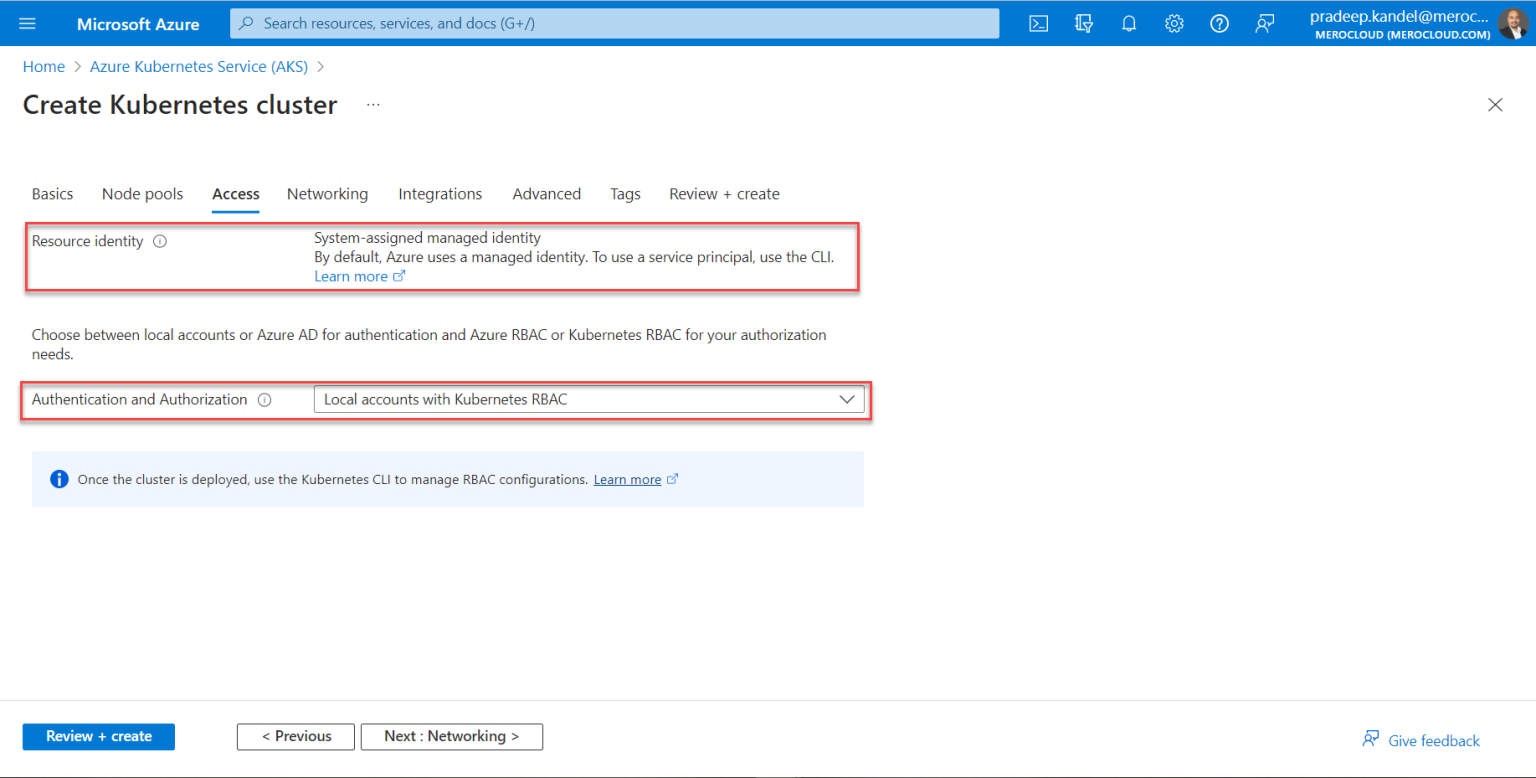The width and height of the screenshot is (1536, 778).
Task: Open the Help and support menu
Action: point(1219,22)
